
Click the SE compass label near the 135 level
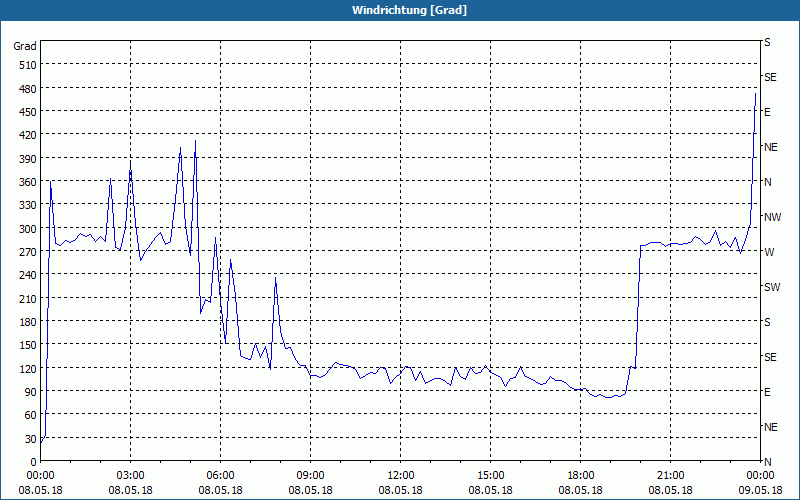[x=770, y=357]
